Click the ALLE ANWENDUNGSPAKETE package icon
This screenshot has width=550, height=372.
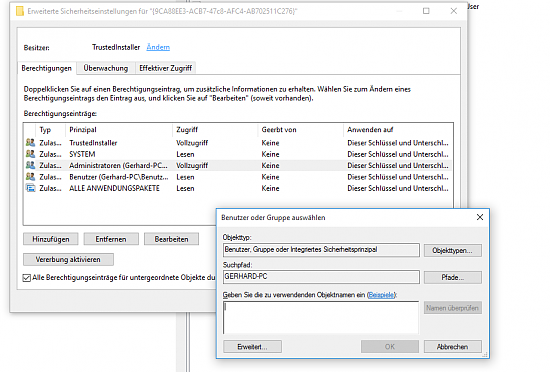click(31, 188)
